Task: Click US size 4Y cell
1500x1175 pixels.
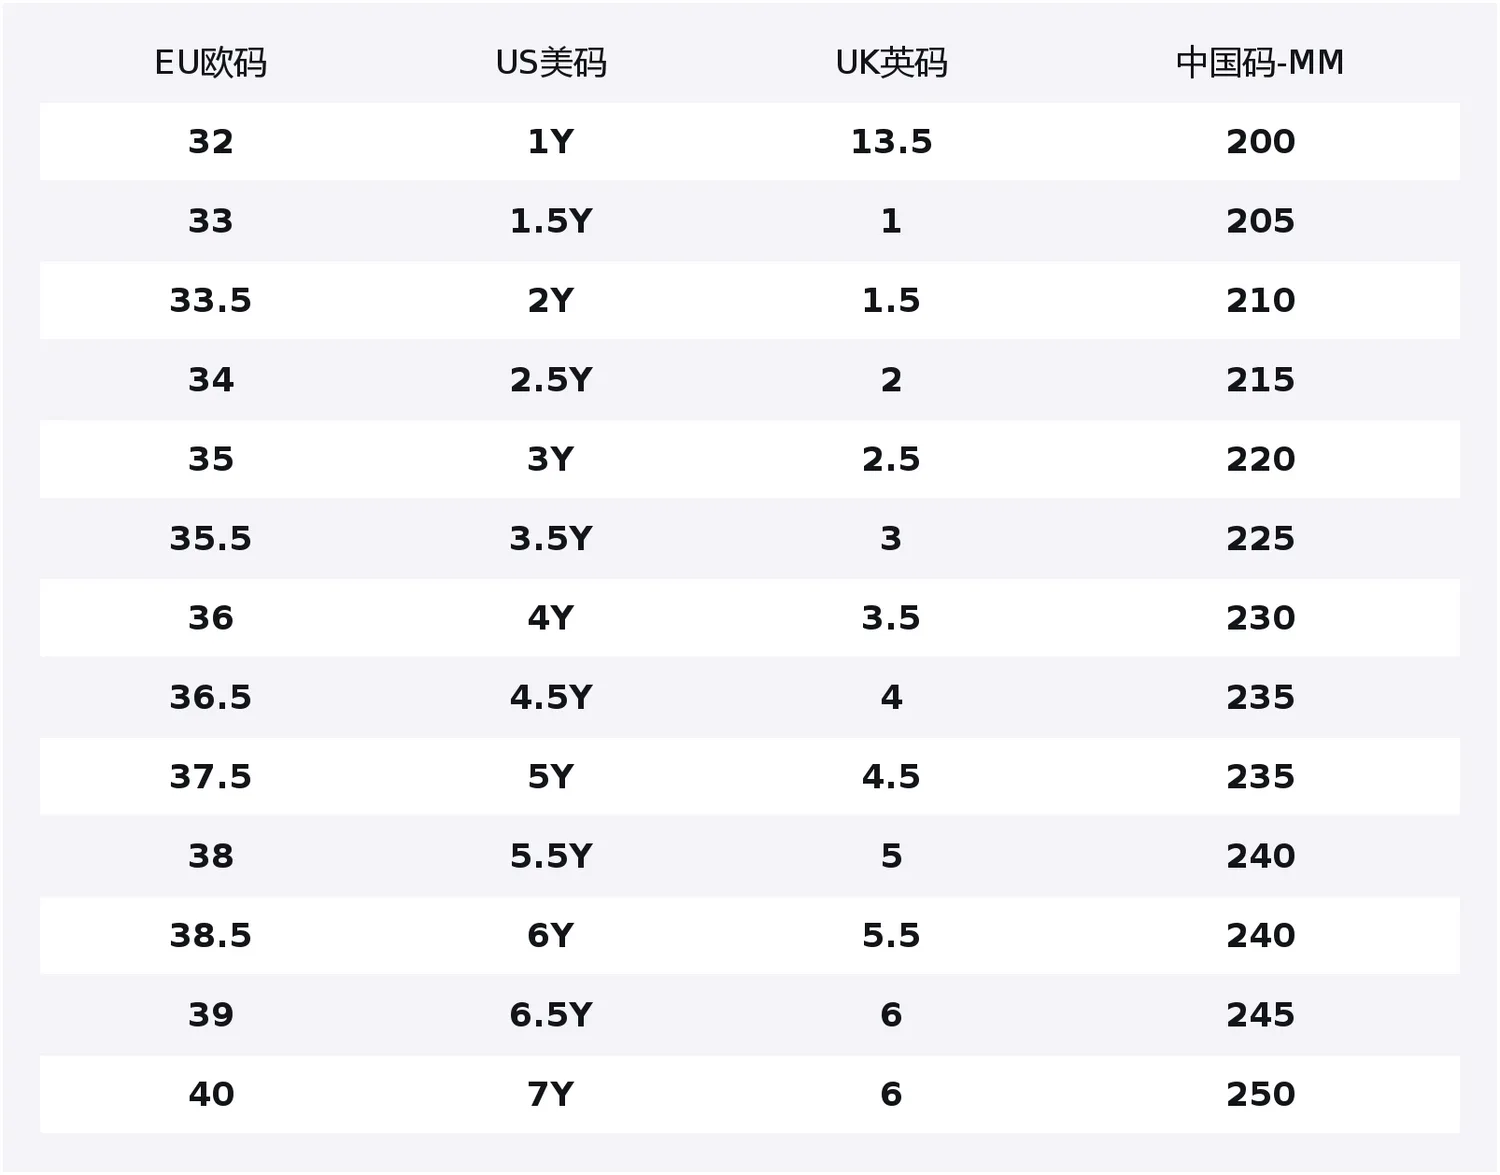Action: 551,618
